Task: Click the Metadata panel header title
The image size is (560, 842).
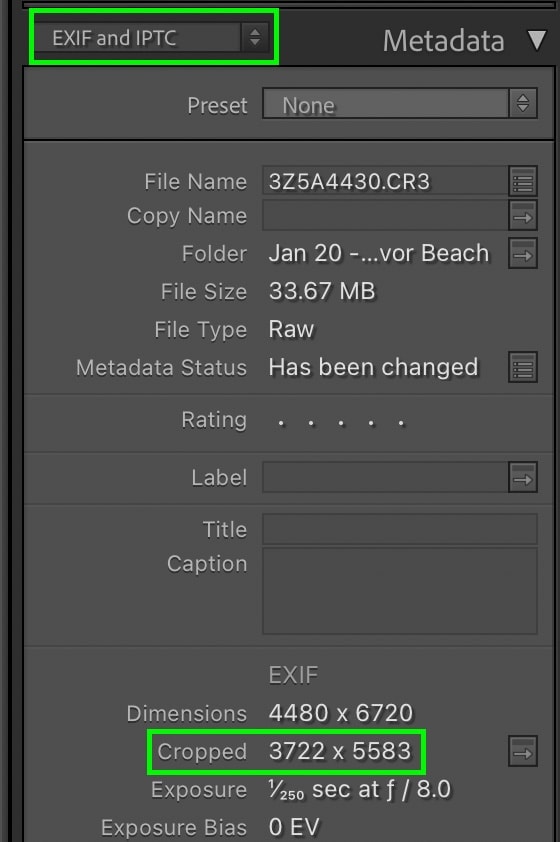Action: tap(443, 41)
